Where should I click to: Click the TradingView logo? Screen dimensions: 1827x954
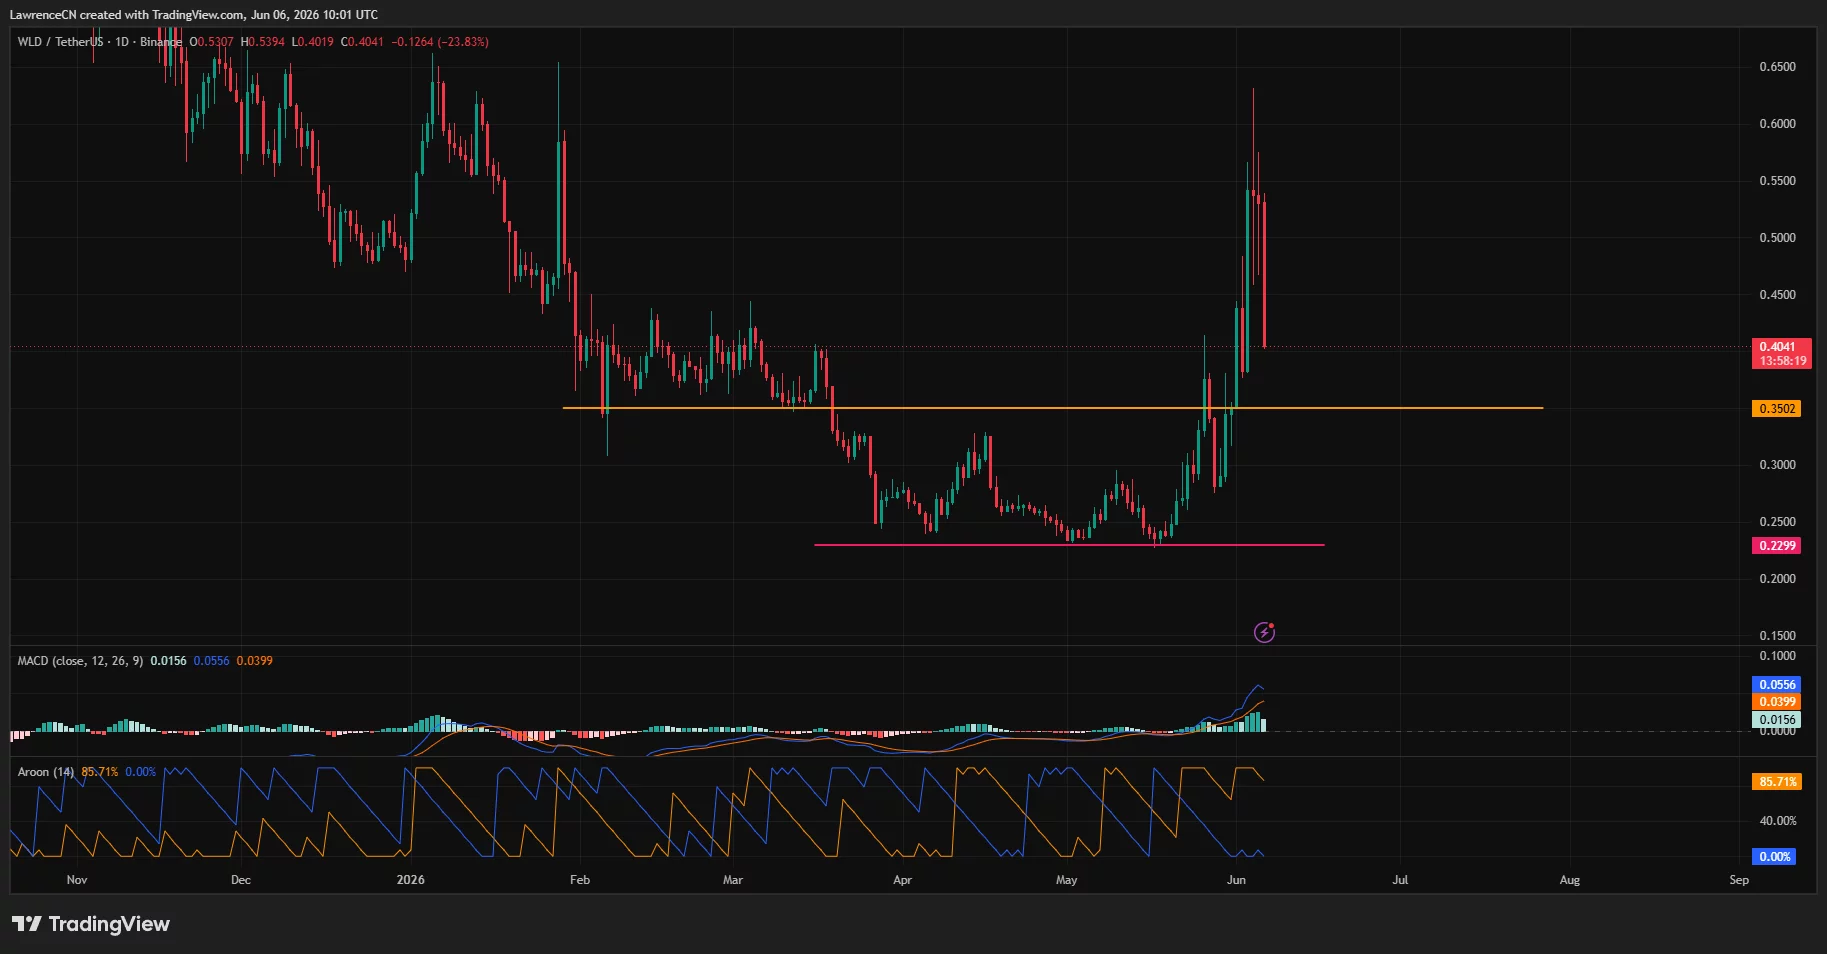(x=91, y=924)
